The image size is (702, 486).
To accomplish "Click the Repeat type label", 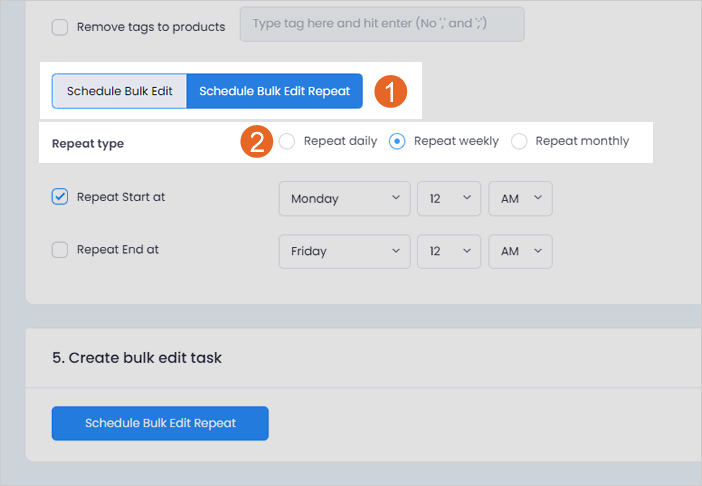I will (88, 144).
